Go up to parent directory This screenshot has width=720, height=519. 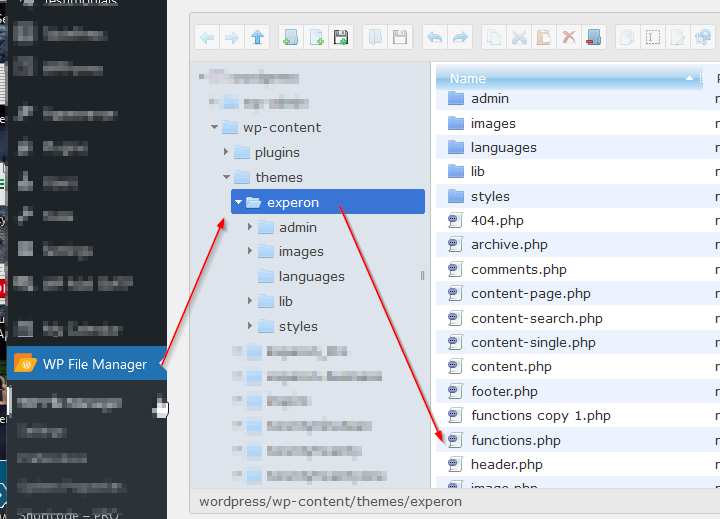[257, 37]
